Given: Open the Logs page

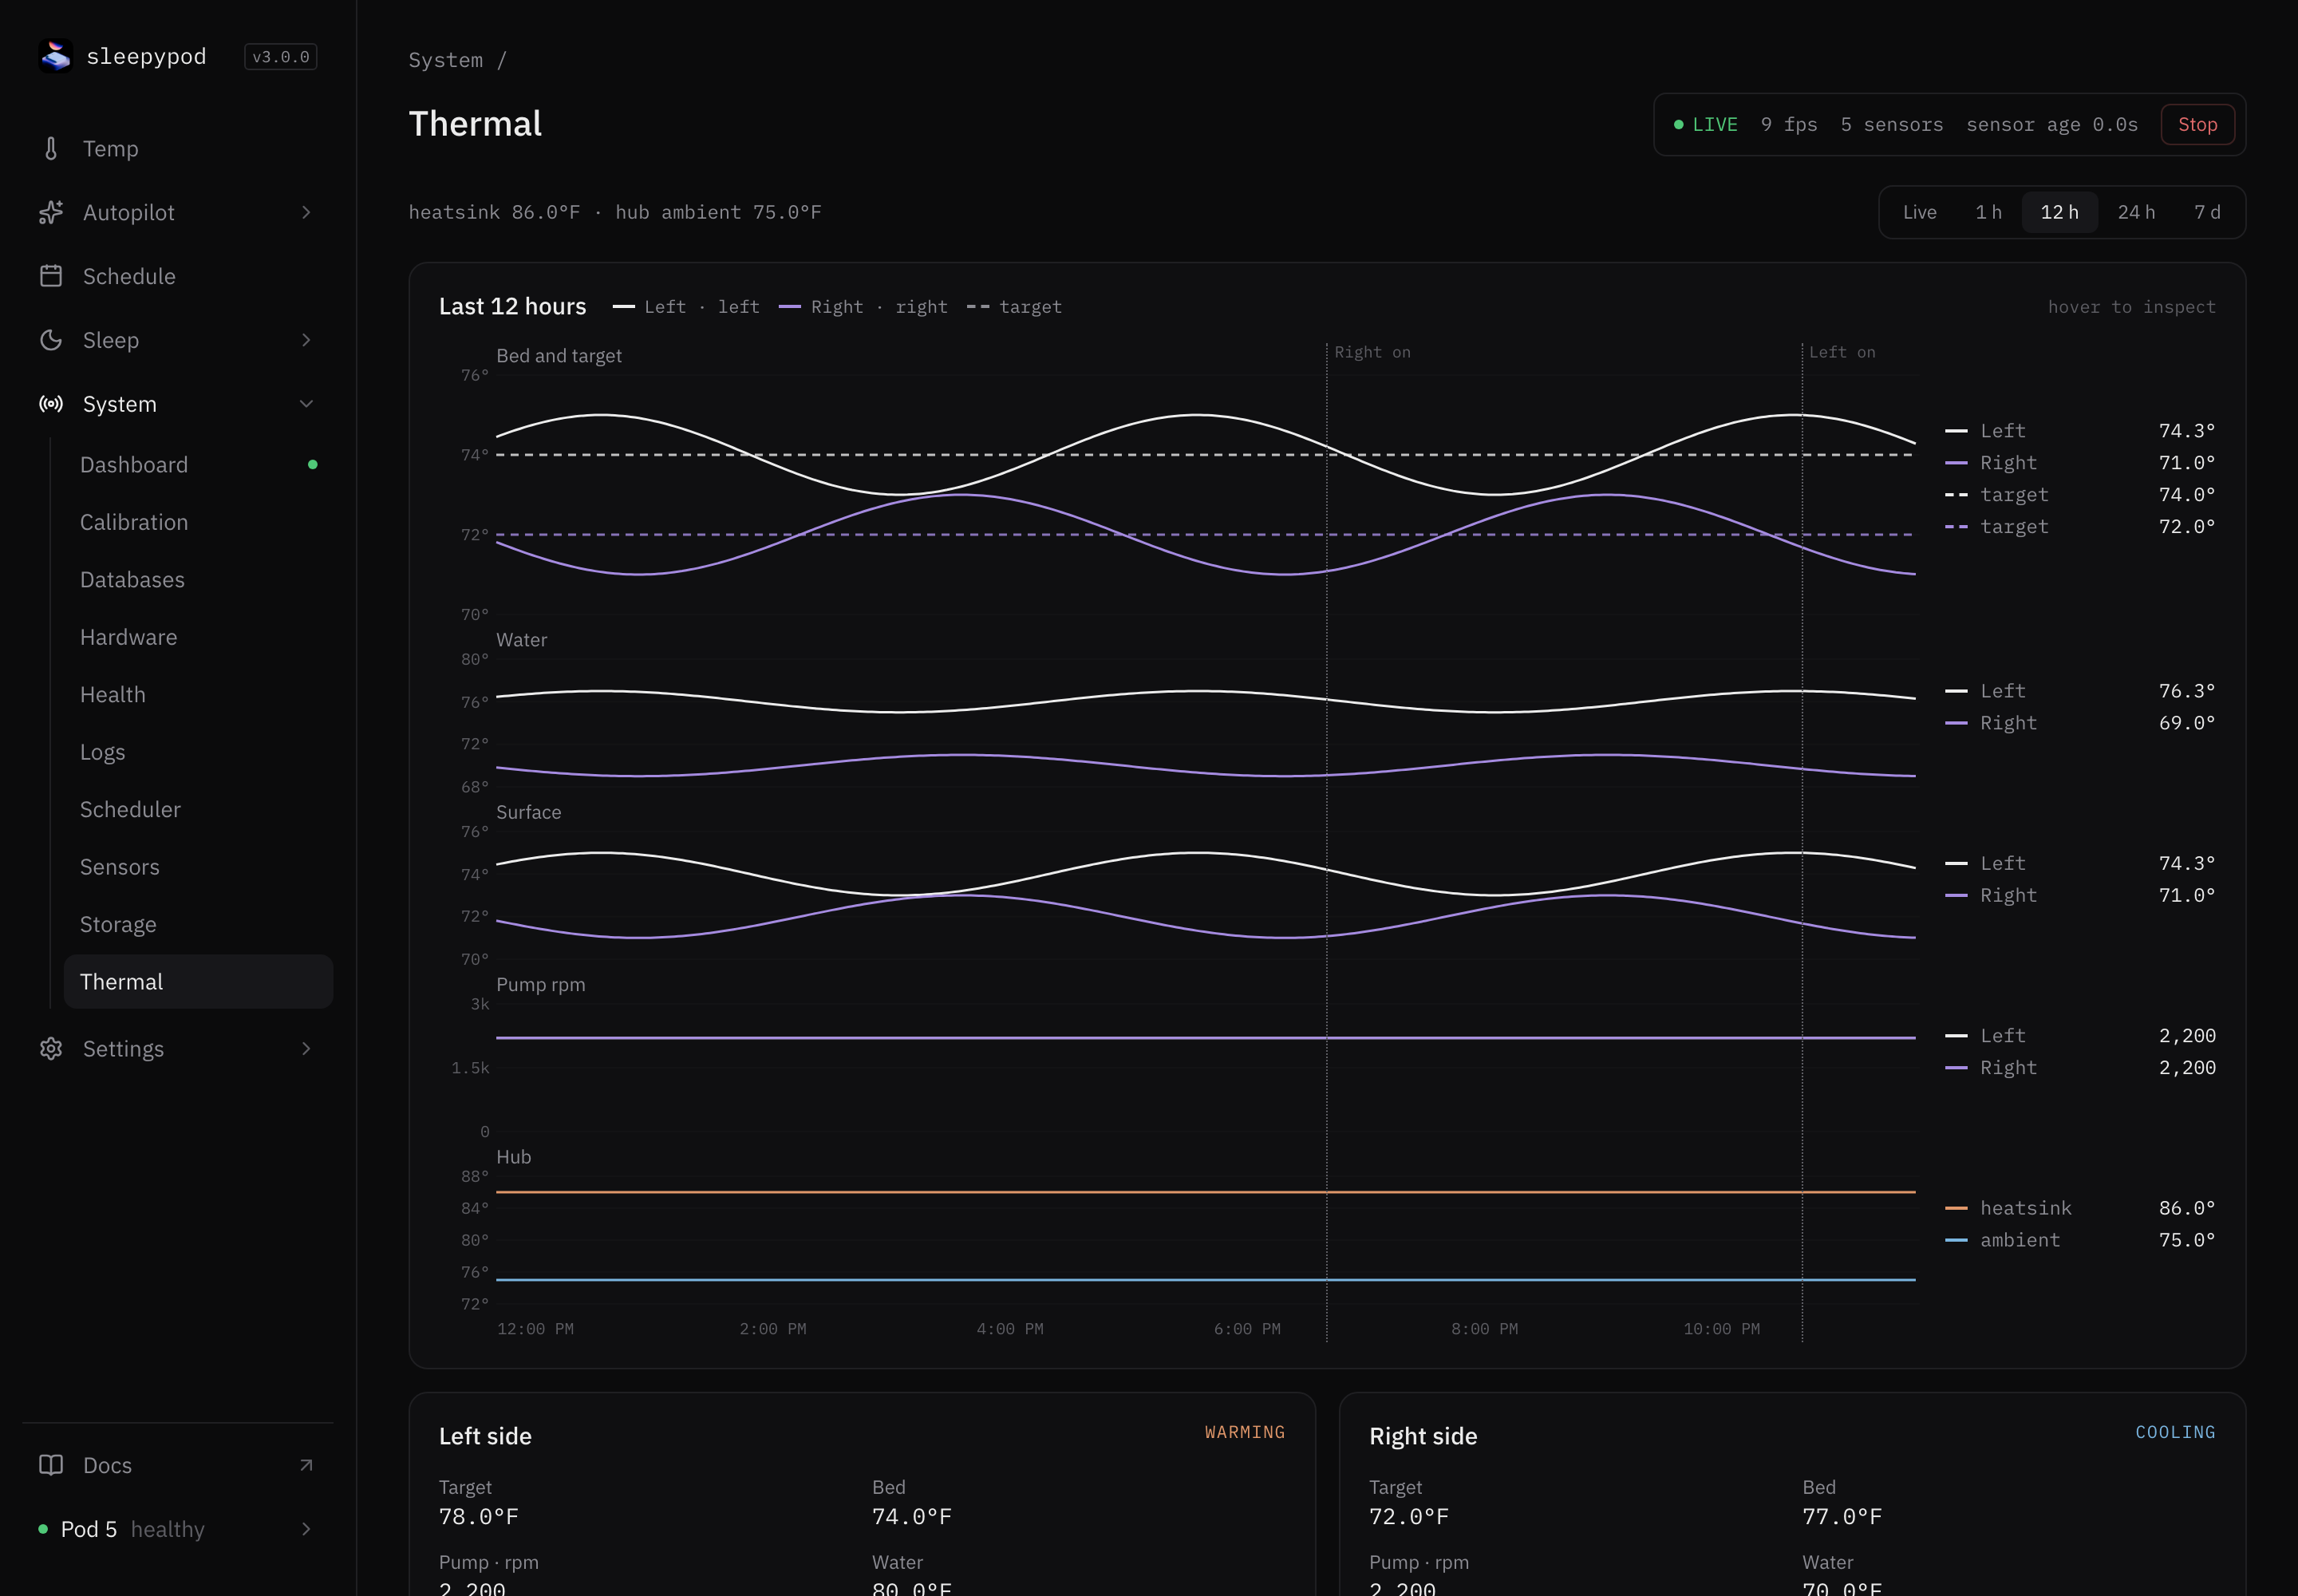Looking at the screenshot, I should click(198, 752).
